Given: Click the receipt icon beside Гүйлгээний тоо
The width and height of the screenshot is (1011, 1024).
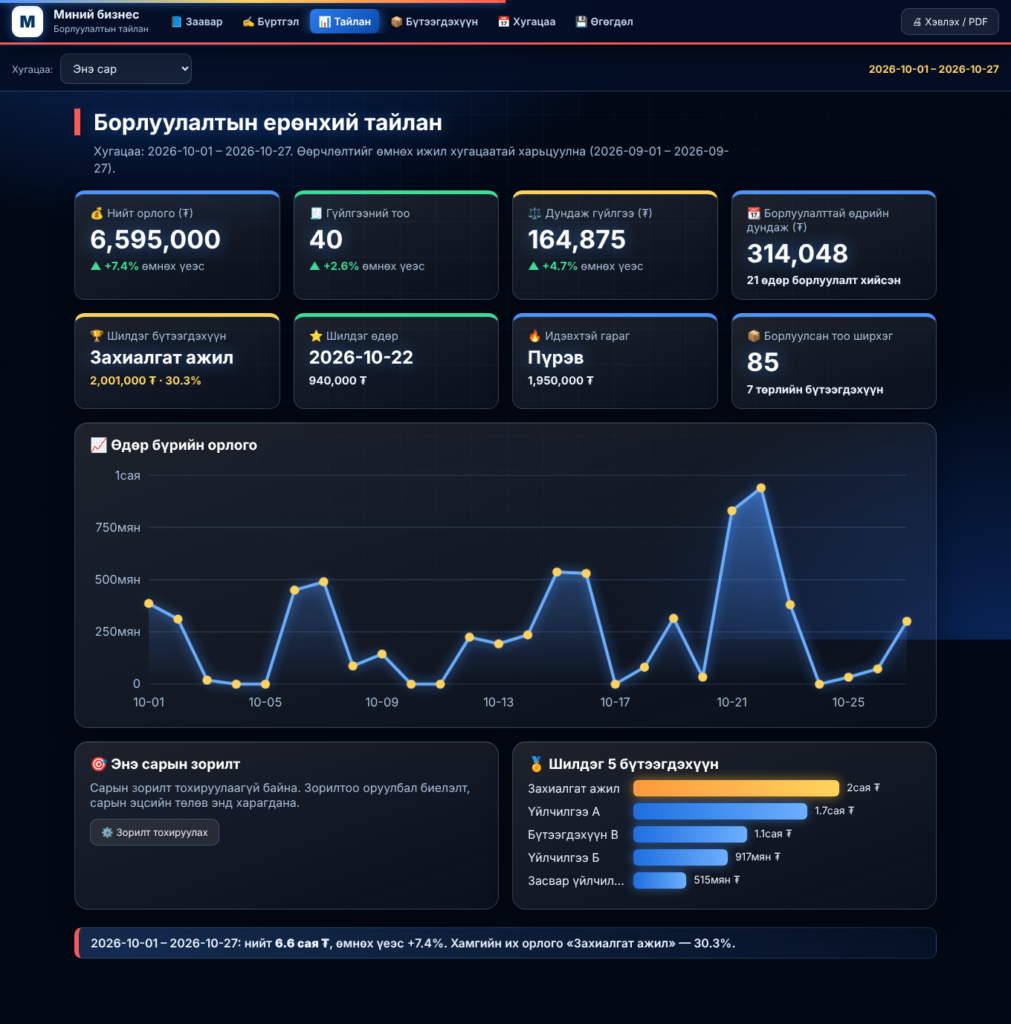Looking at the screenshot, I should pos(315,213).
